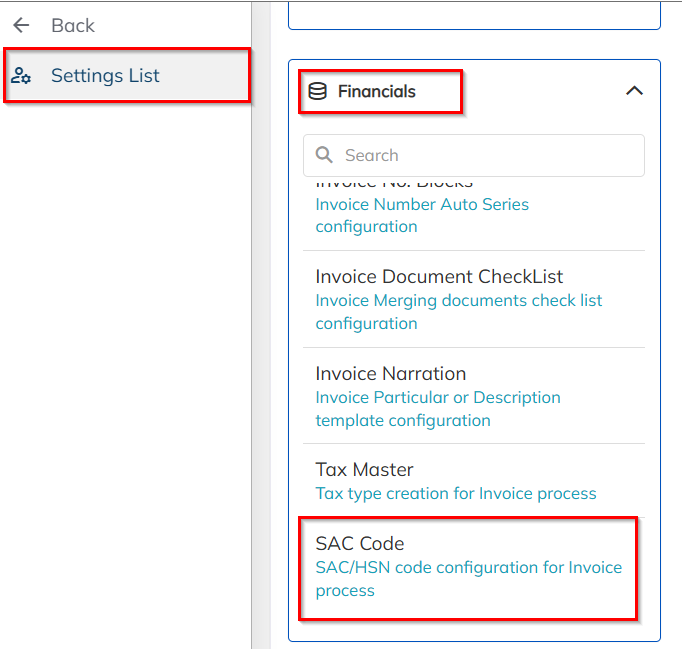Viewport: 682px width, 649px height.
Task: Open the Settings List menu item
Action: click(105, 76)
